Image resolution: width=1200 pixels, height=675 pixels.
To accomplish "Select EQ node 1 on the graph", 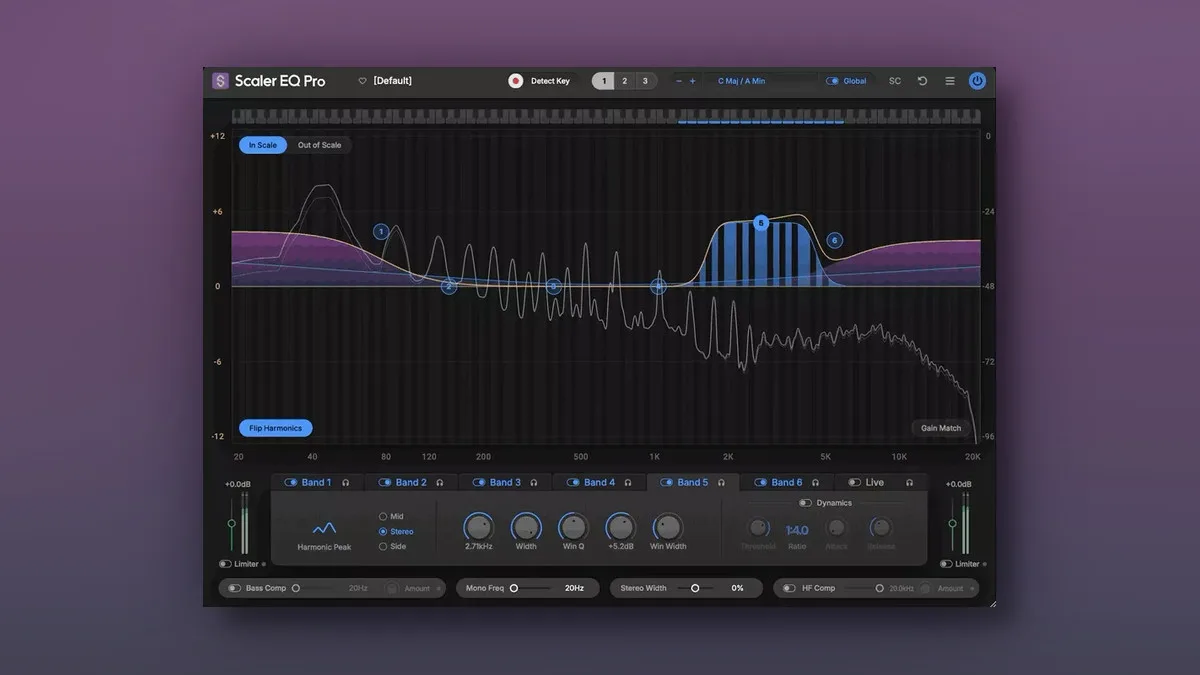I will (x=381, y=231).
